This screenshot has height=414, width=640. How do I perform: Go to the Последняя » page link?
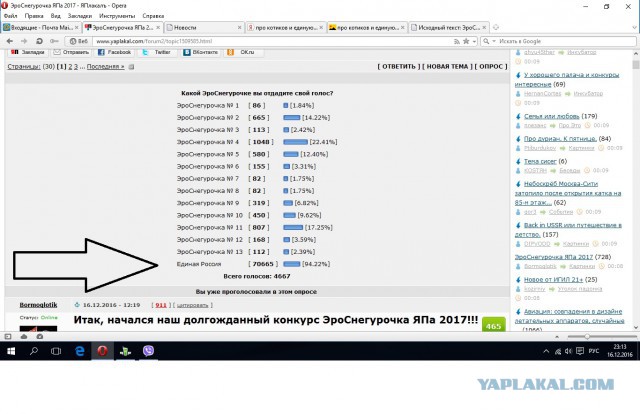(x=105, y=66)
